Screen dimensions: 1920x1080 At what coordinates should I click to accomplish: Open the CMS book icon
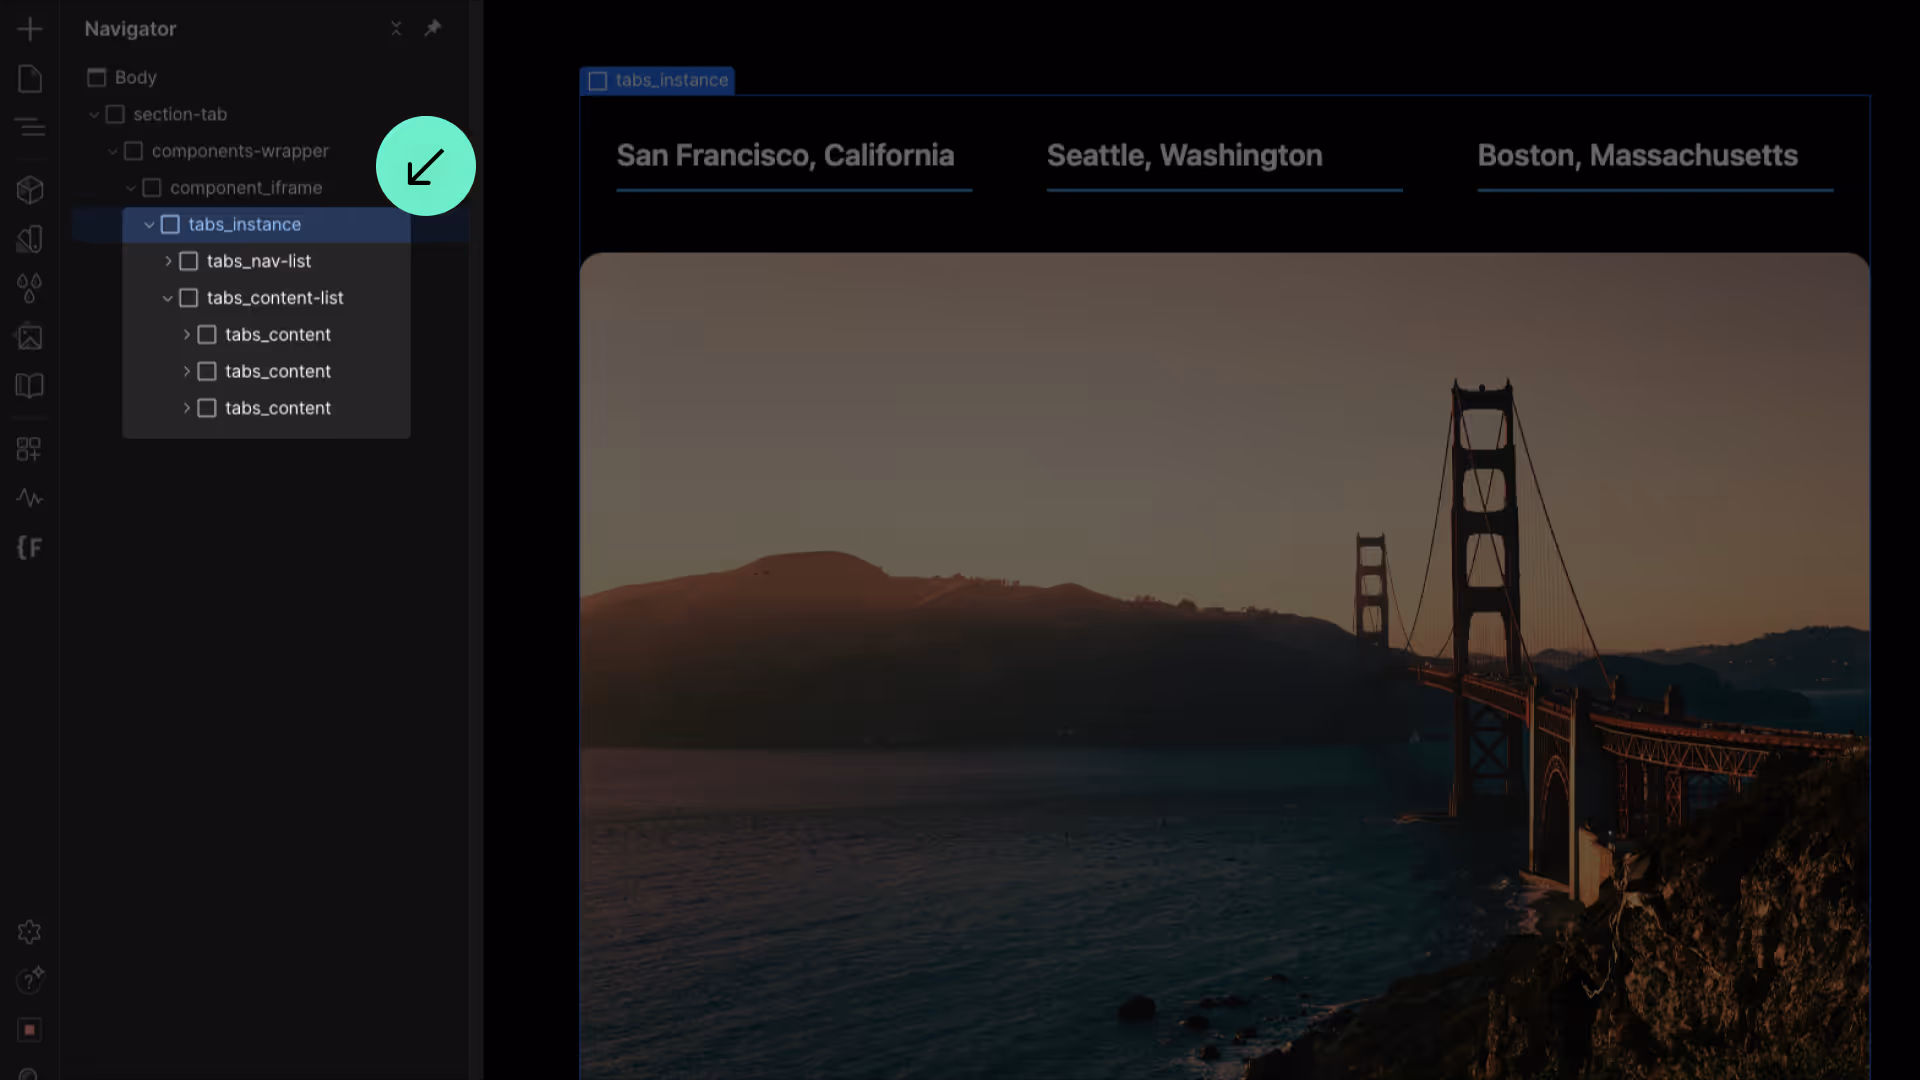(x=30, y=386)
